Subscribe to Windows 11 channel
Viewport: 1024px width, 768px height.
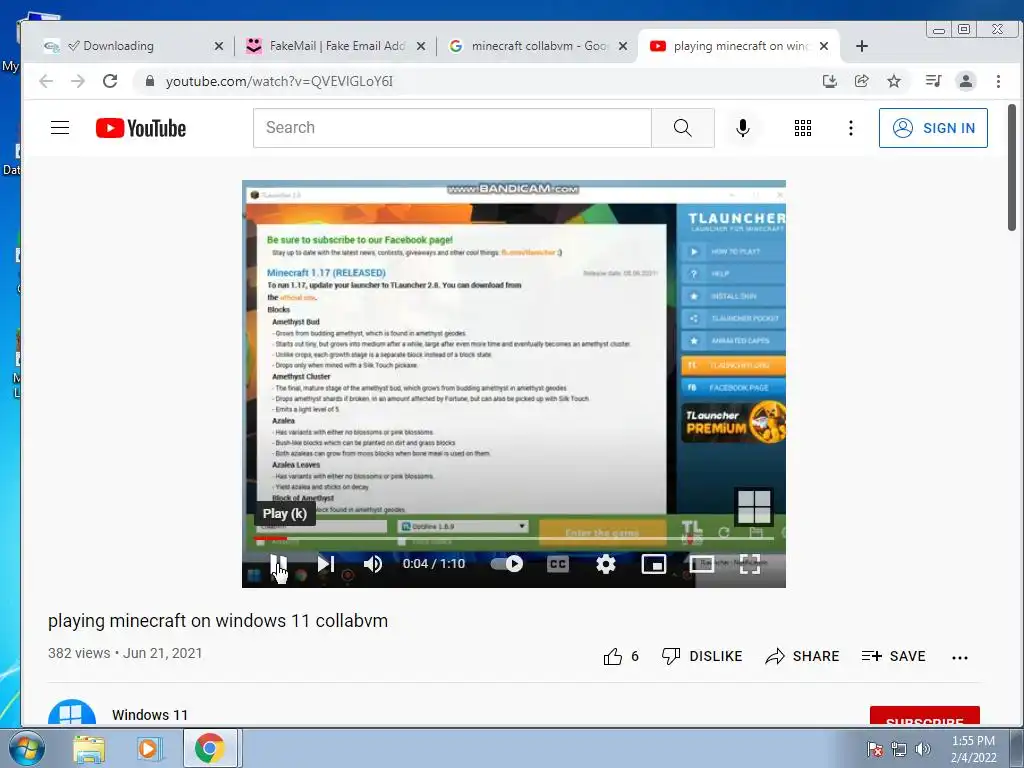[925, 716]
